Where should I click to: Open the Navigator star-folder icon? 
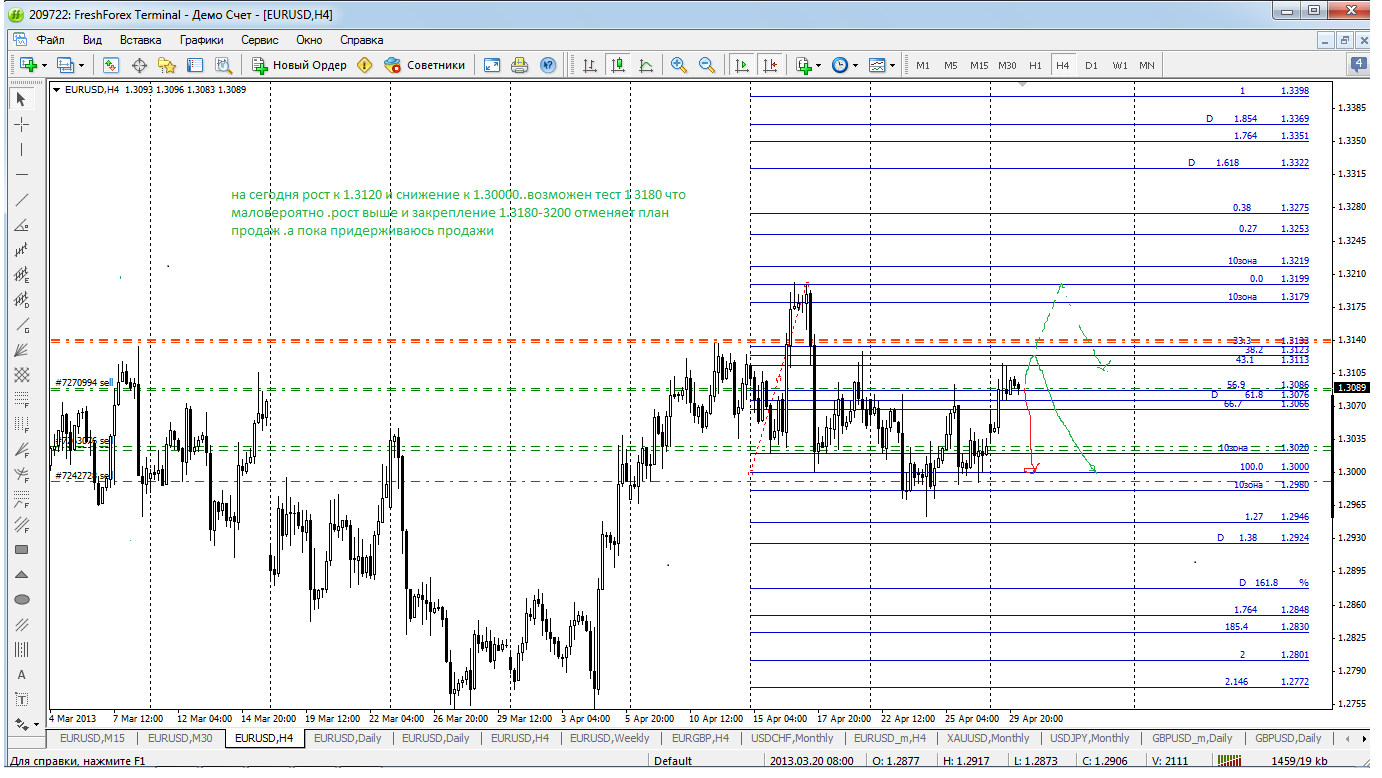click(x=167, y=65)
